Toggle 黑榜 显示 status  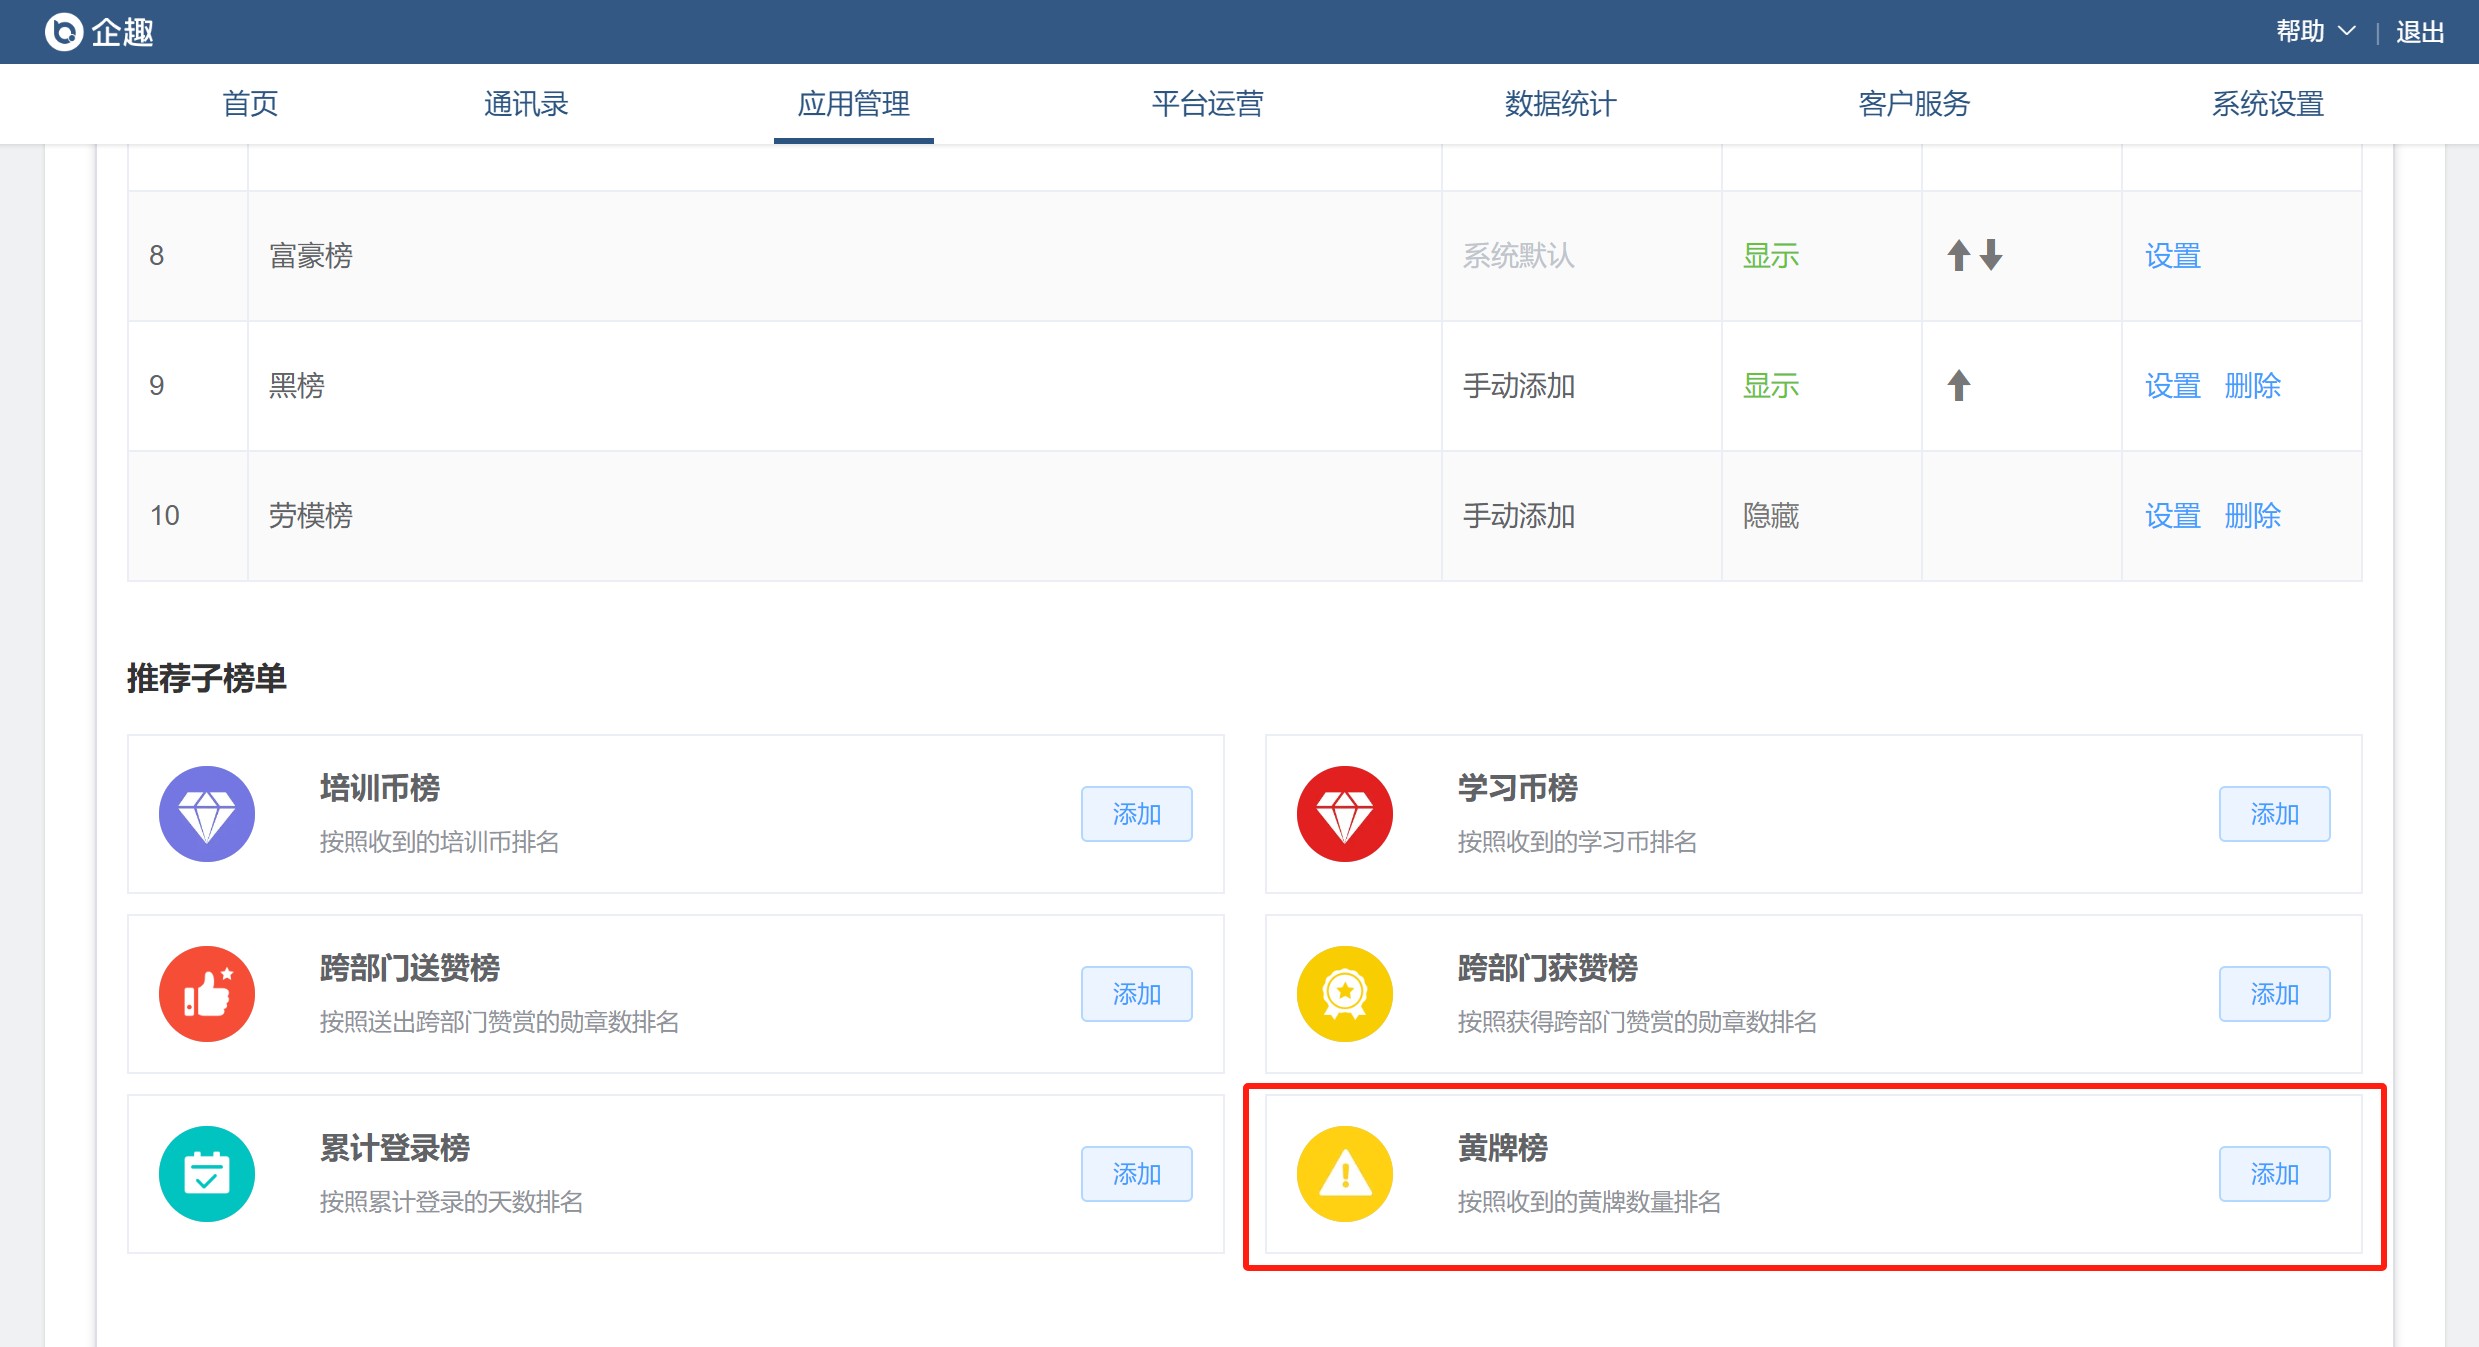[x=1770, y=386]
